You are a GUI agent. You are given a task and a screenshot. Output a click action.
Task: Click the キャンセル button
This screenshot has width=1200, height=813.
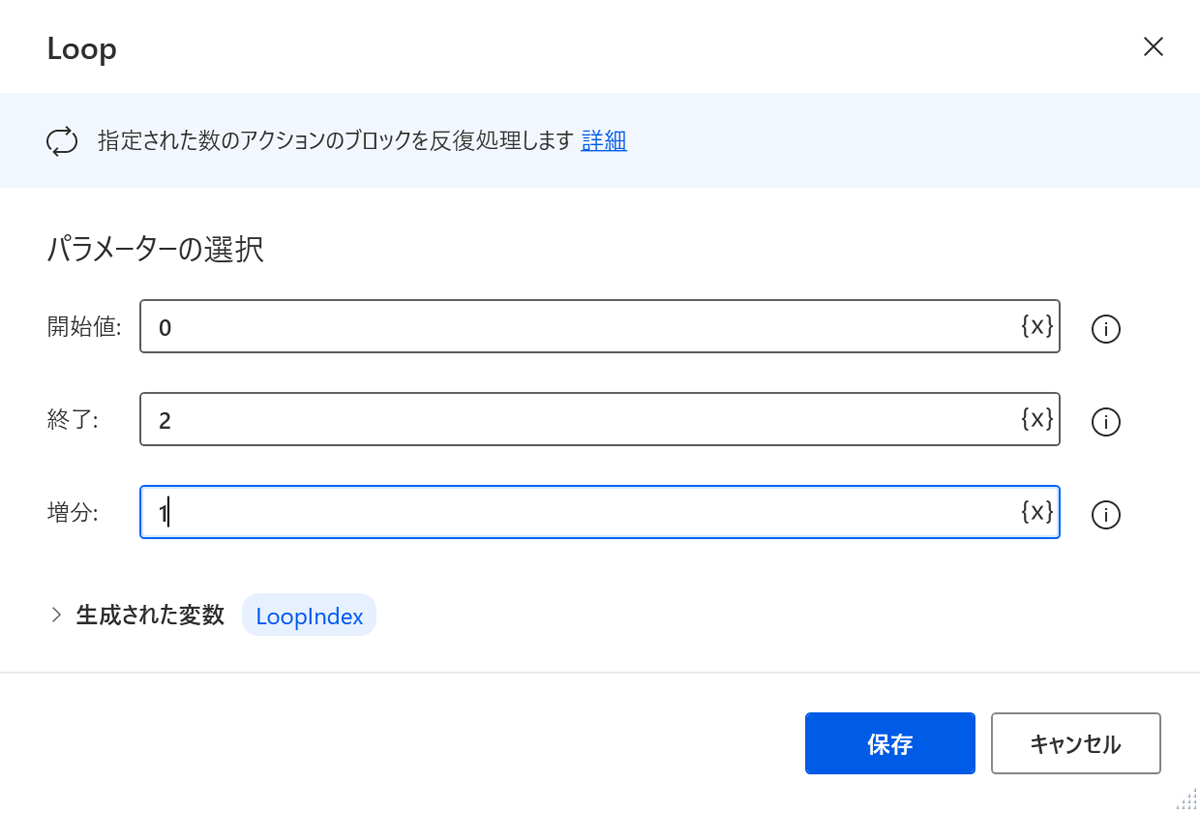point(1076,743)
